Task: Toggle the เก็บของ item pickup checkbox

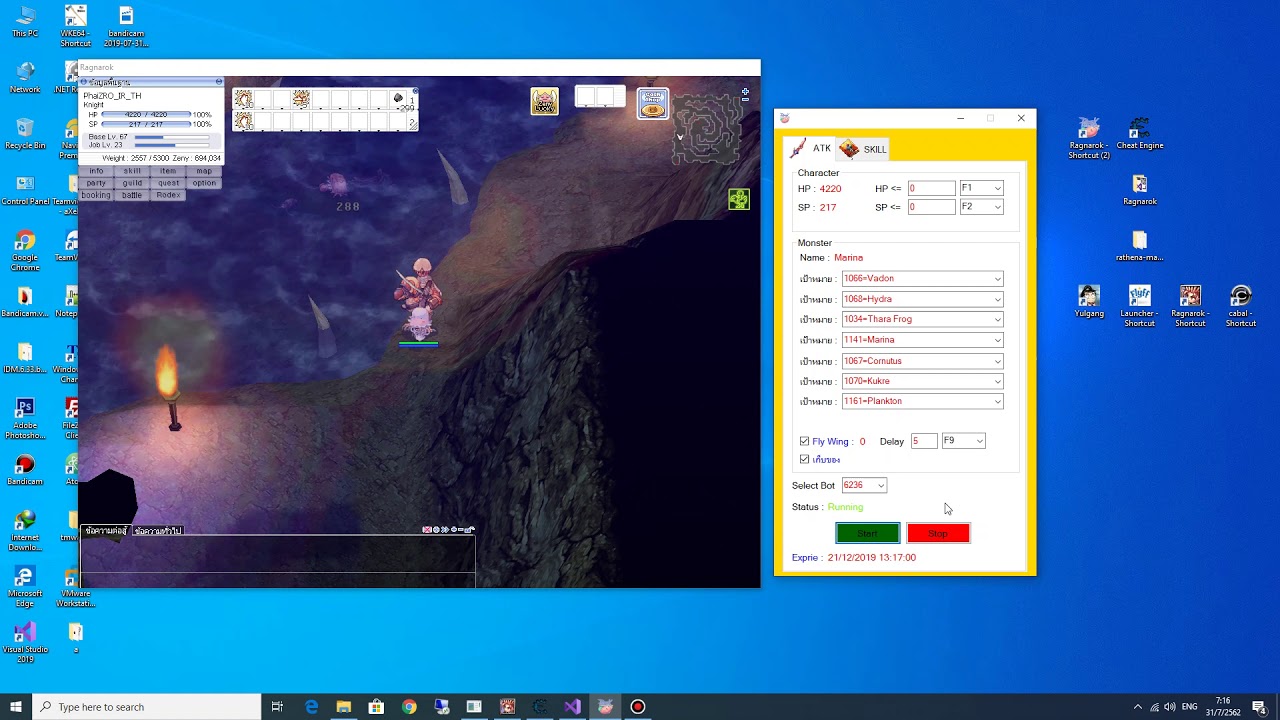Action: pyautogui.click(x=804, y=459)
